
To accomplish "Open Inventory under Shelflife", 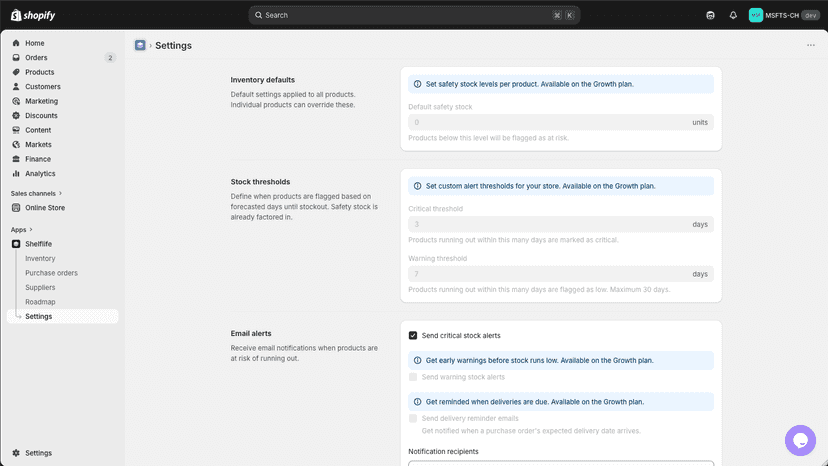I will pyautogui.click(x=40, y=258).
